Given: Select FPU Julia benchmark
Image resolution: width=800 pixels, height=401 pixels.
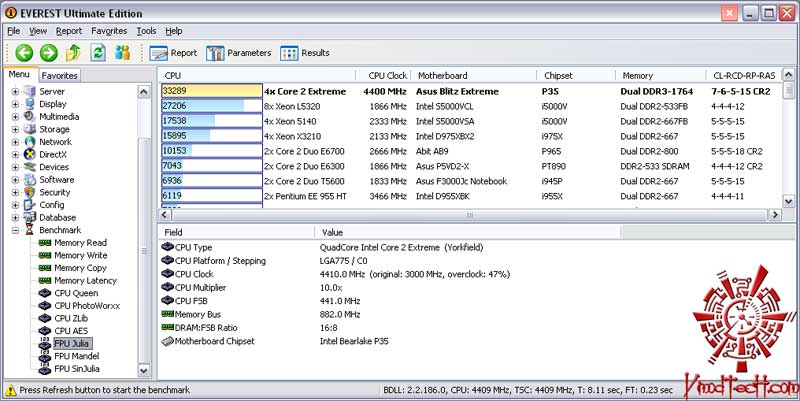Looking at the screenshot, I should point(71,343).
